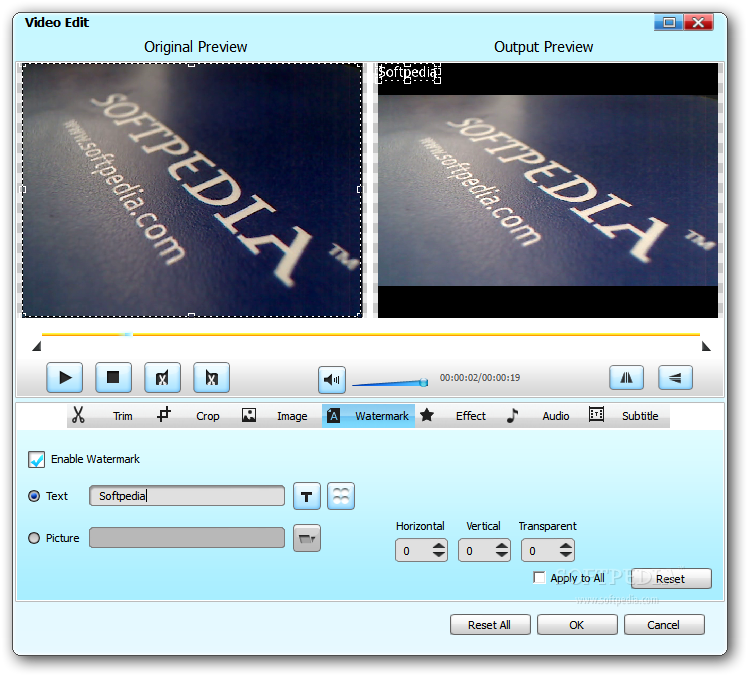Increase the Transparent value
Screen dimensions: 748x676
pos(566,546)
